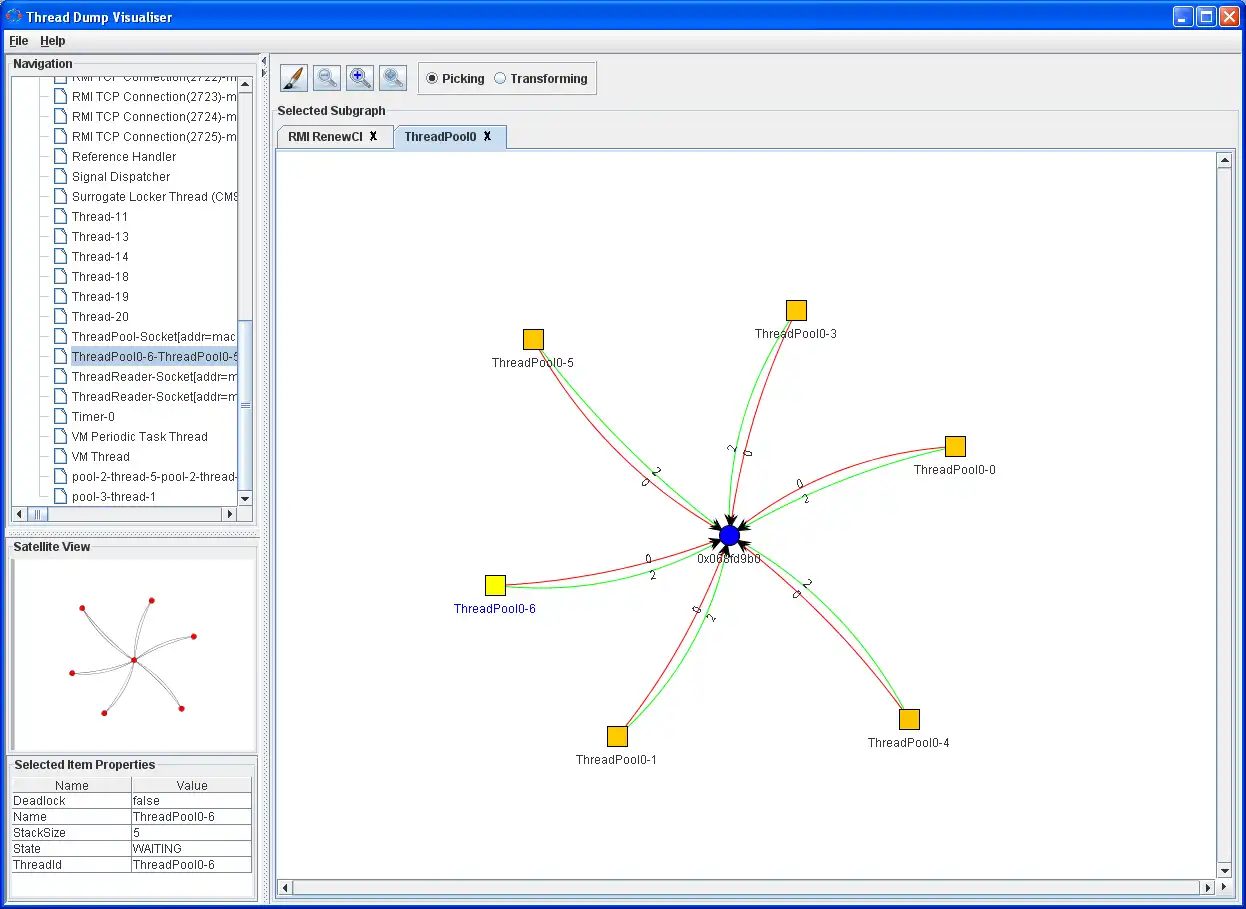Image resolution: width=1246 pixels, height=909 pixels.
Task: Click graph canvas horizontal scrollbar right arrow
Action: tap(1209, 887)
